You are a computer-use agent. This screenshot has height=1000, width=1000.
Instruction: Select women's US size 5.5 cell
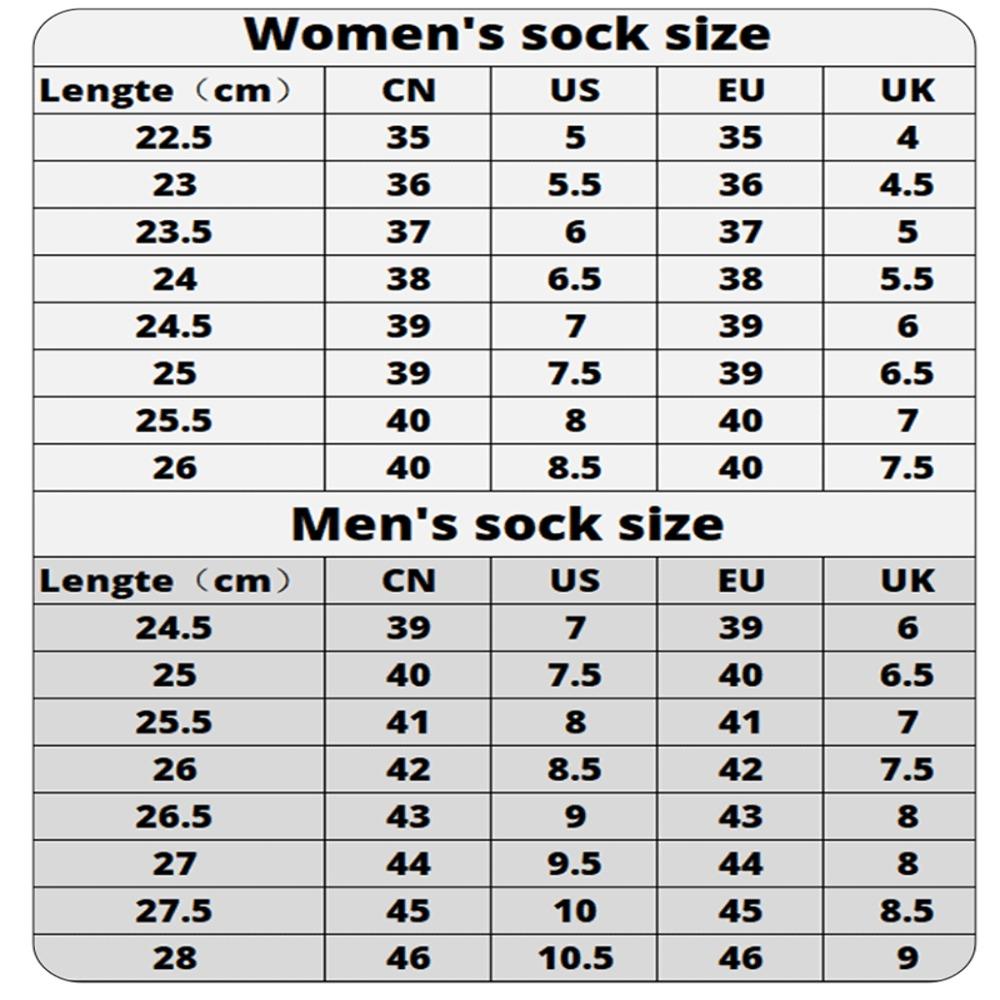[574, 185]
